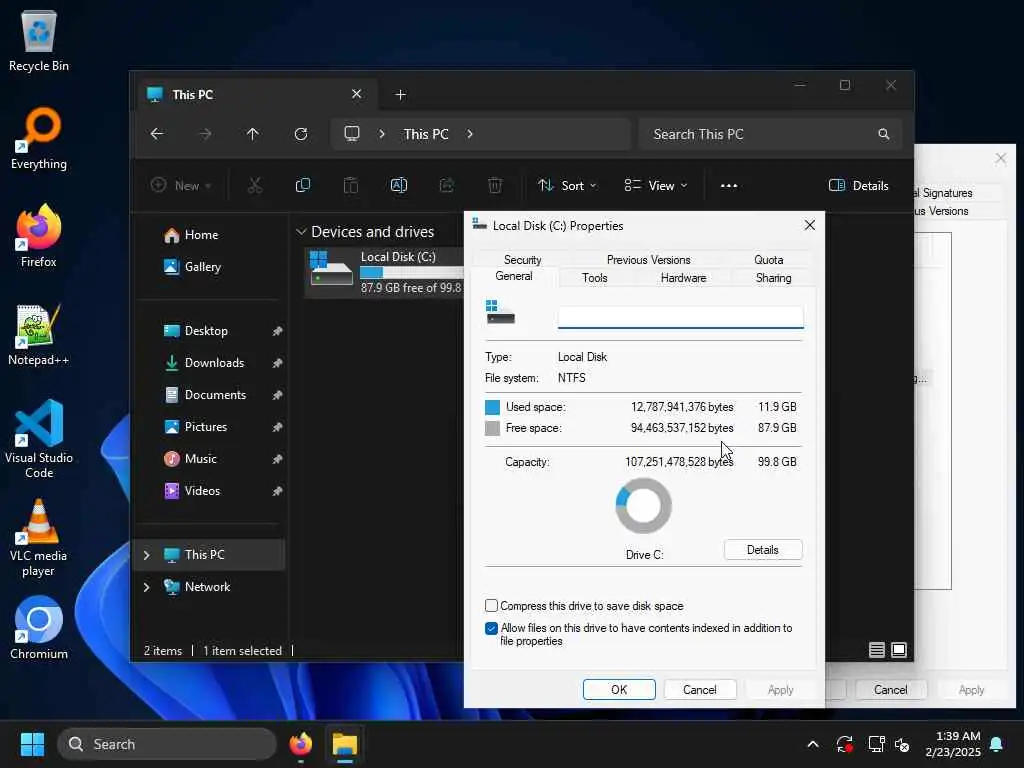Click Firefox icon in taskbar
Screen dimensions: 1024x768
[x=300, y=744]
